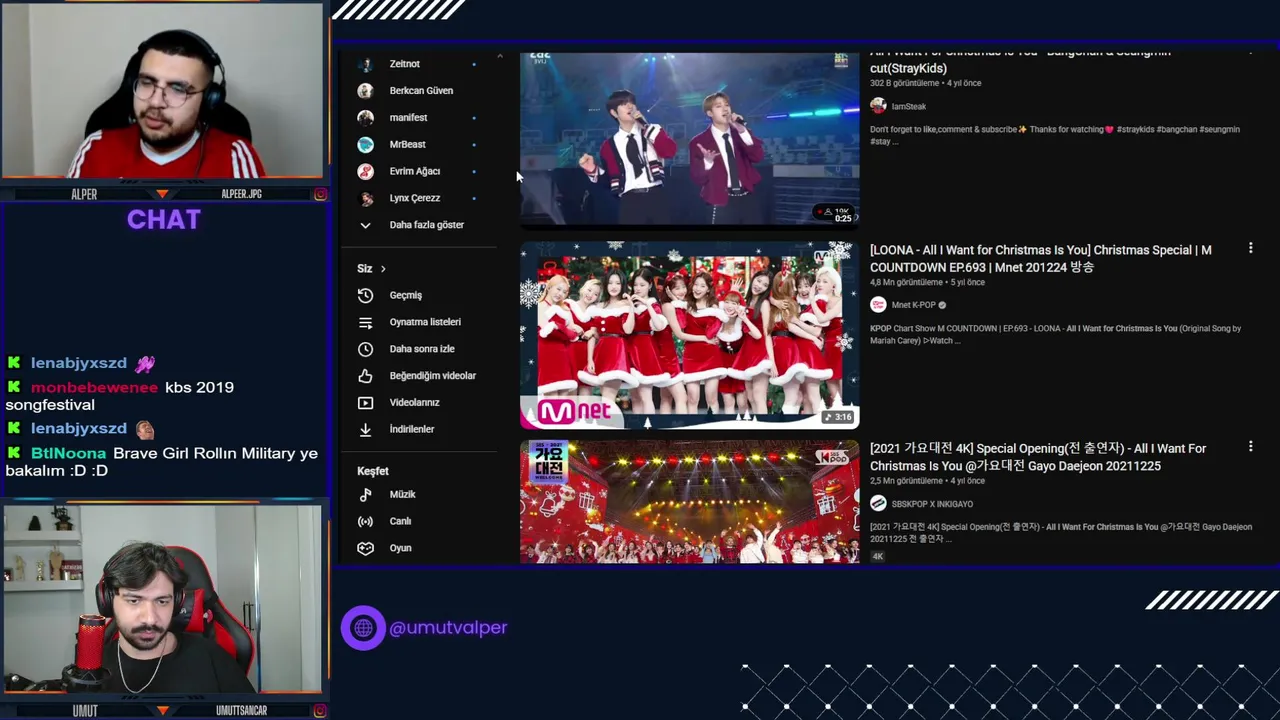Click chat username monbebewenee
This screenshot has height=720, width=1280.
[x=94, y=388]
